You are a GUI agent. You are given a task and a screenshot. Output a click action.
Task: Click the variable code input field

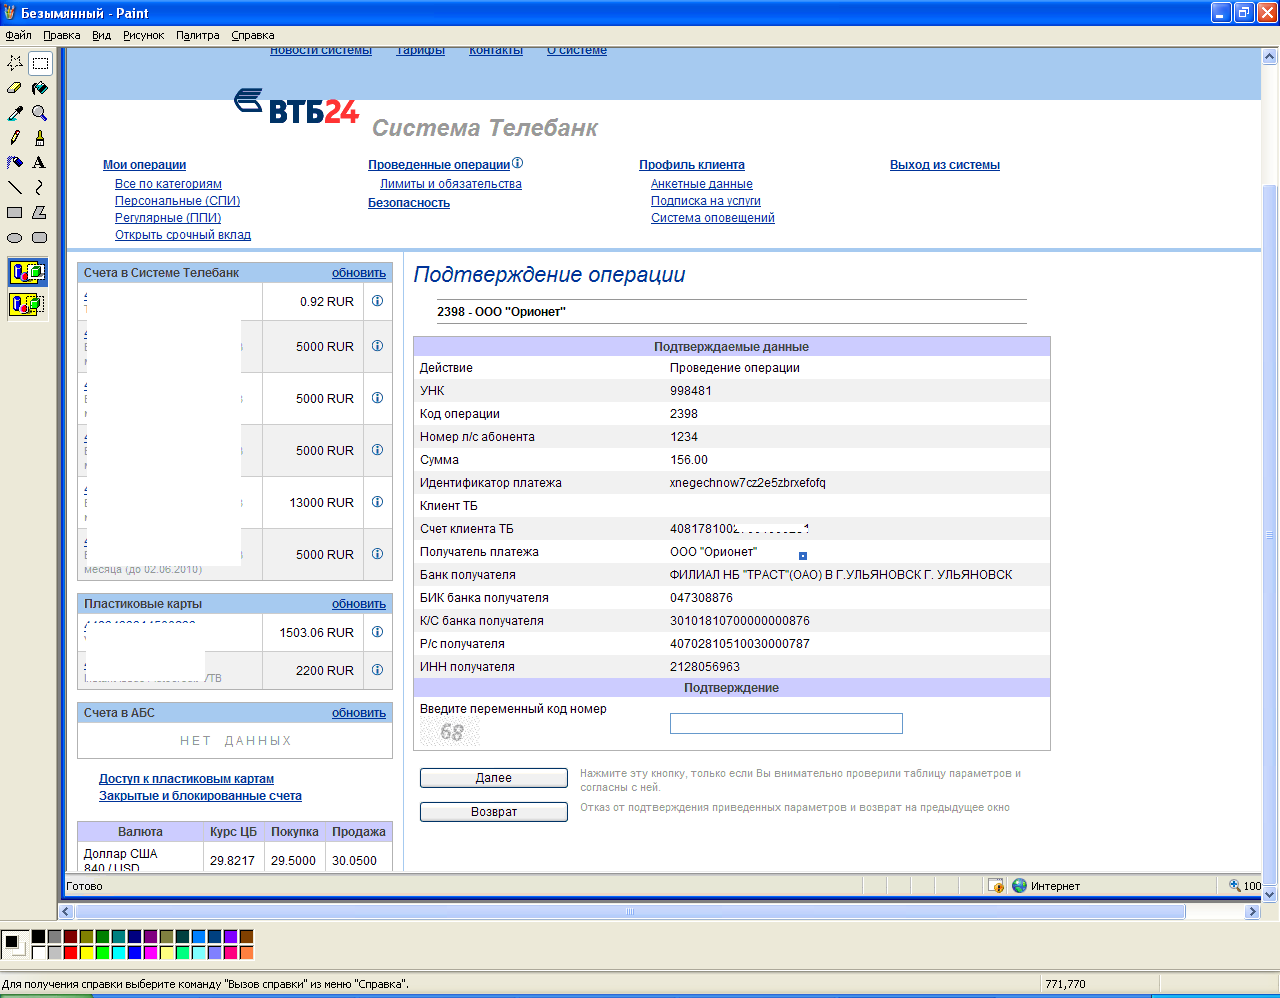(x=786, y=724)
